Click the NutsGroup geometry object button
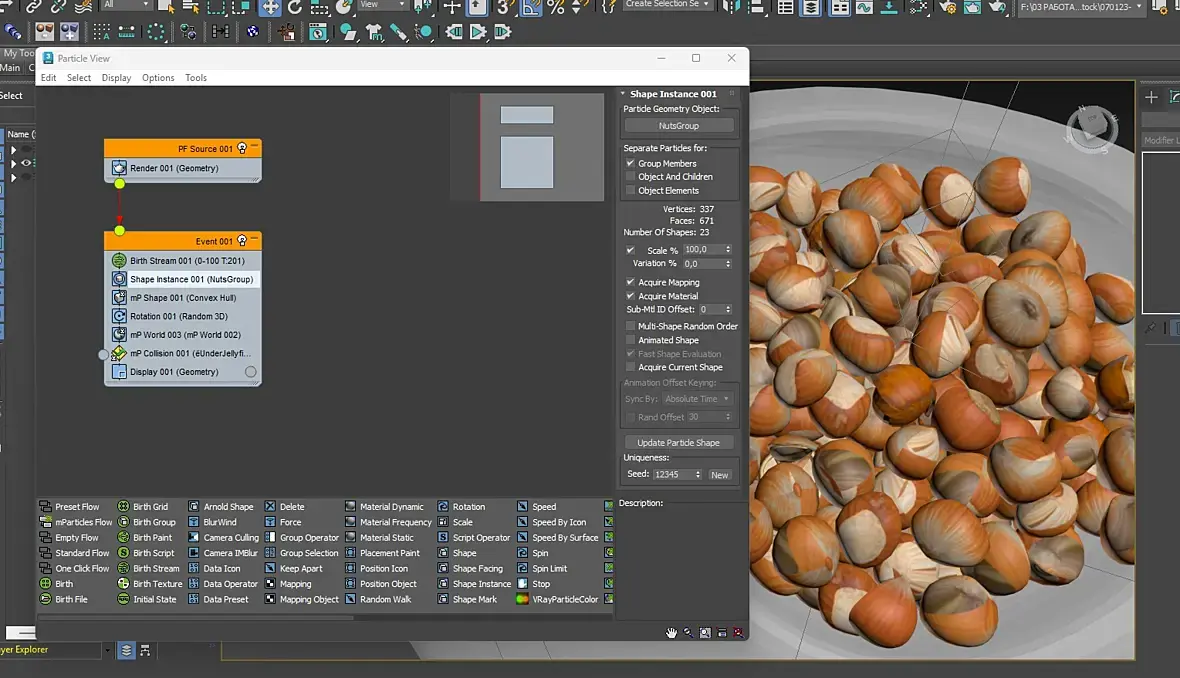The image size is (1180, 678). click(679, 126)
